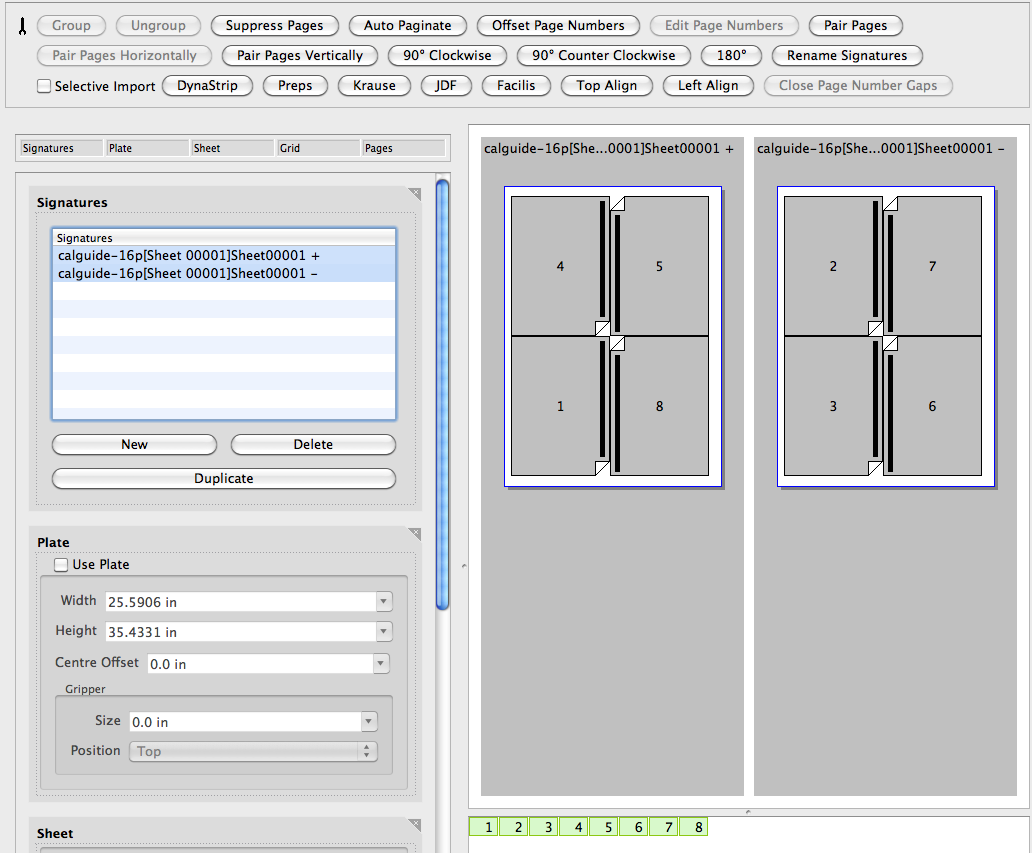
Task: Rotate pages 180°
Action: pyautogui.click(x=731, y=55)
